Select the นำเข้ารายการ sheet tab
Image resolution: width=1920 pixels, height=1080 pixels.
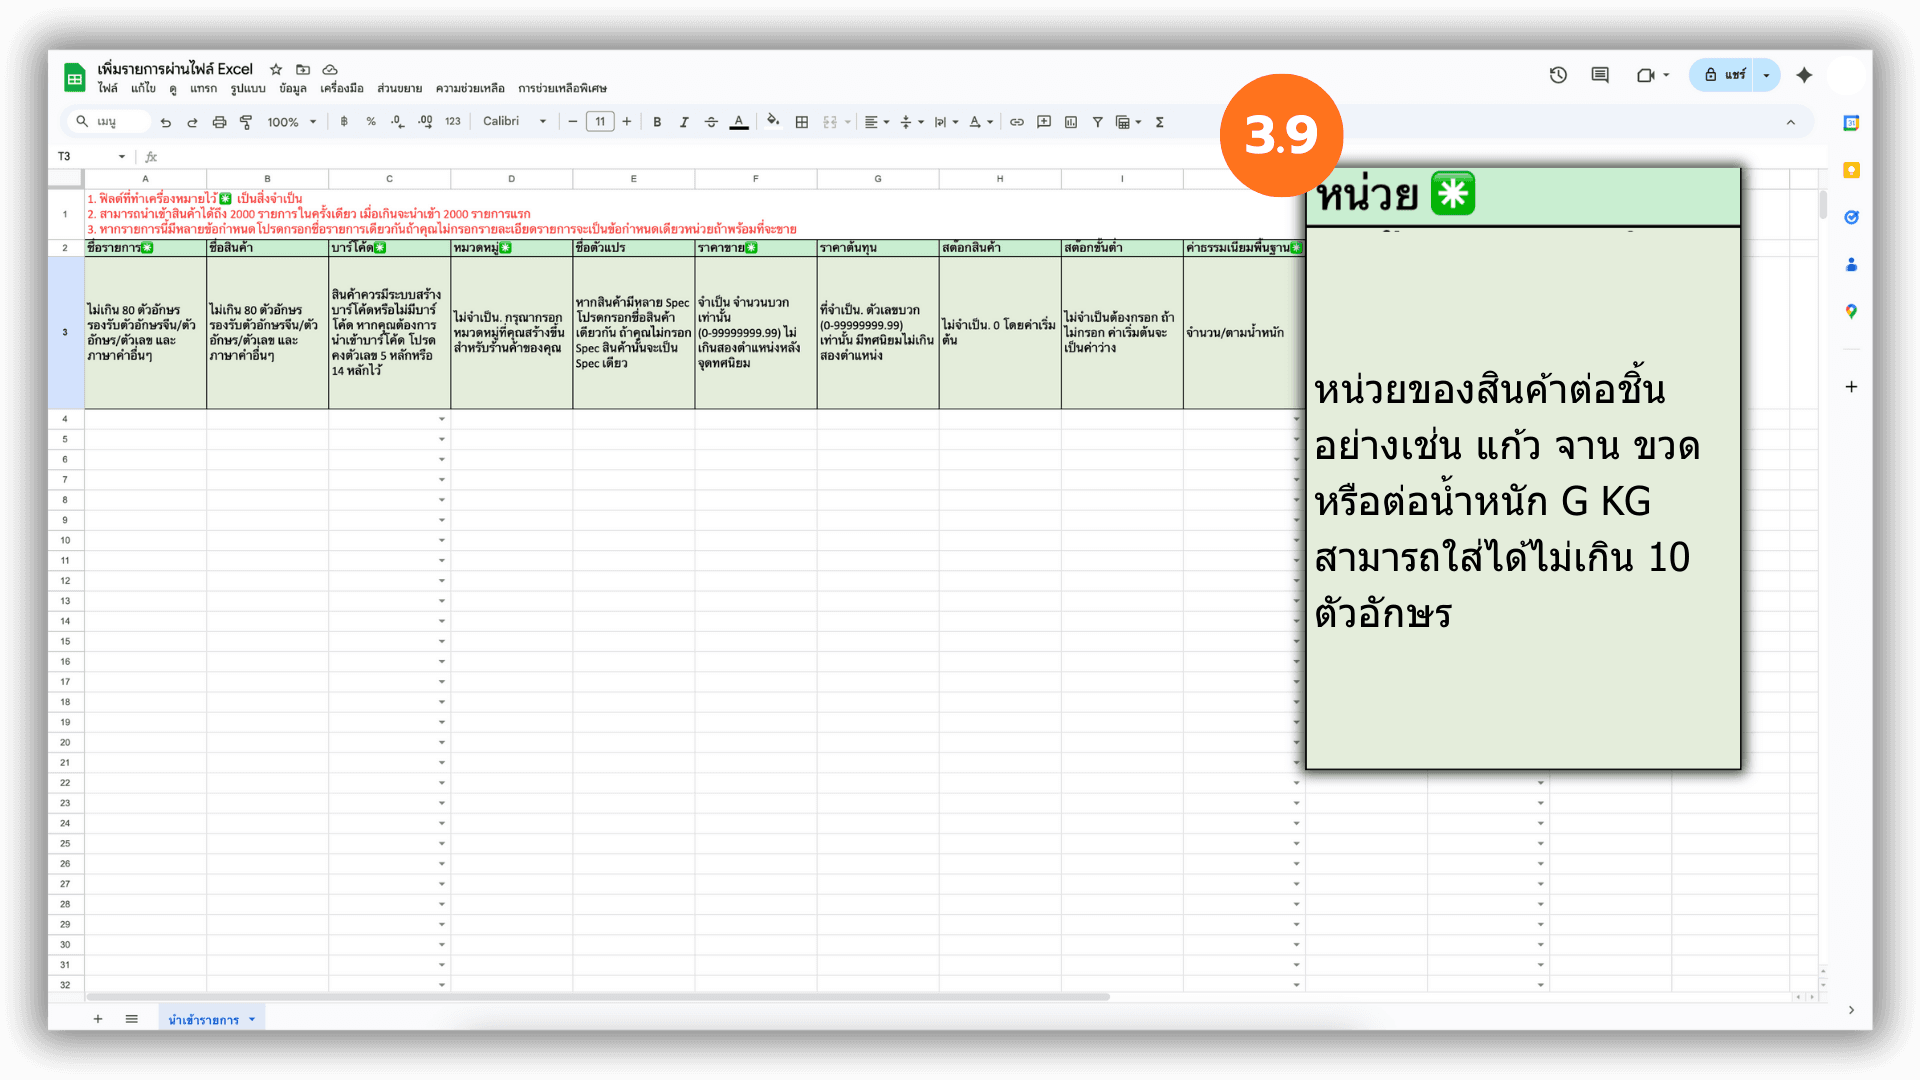204,1019
